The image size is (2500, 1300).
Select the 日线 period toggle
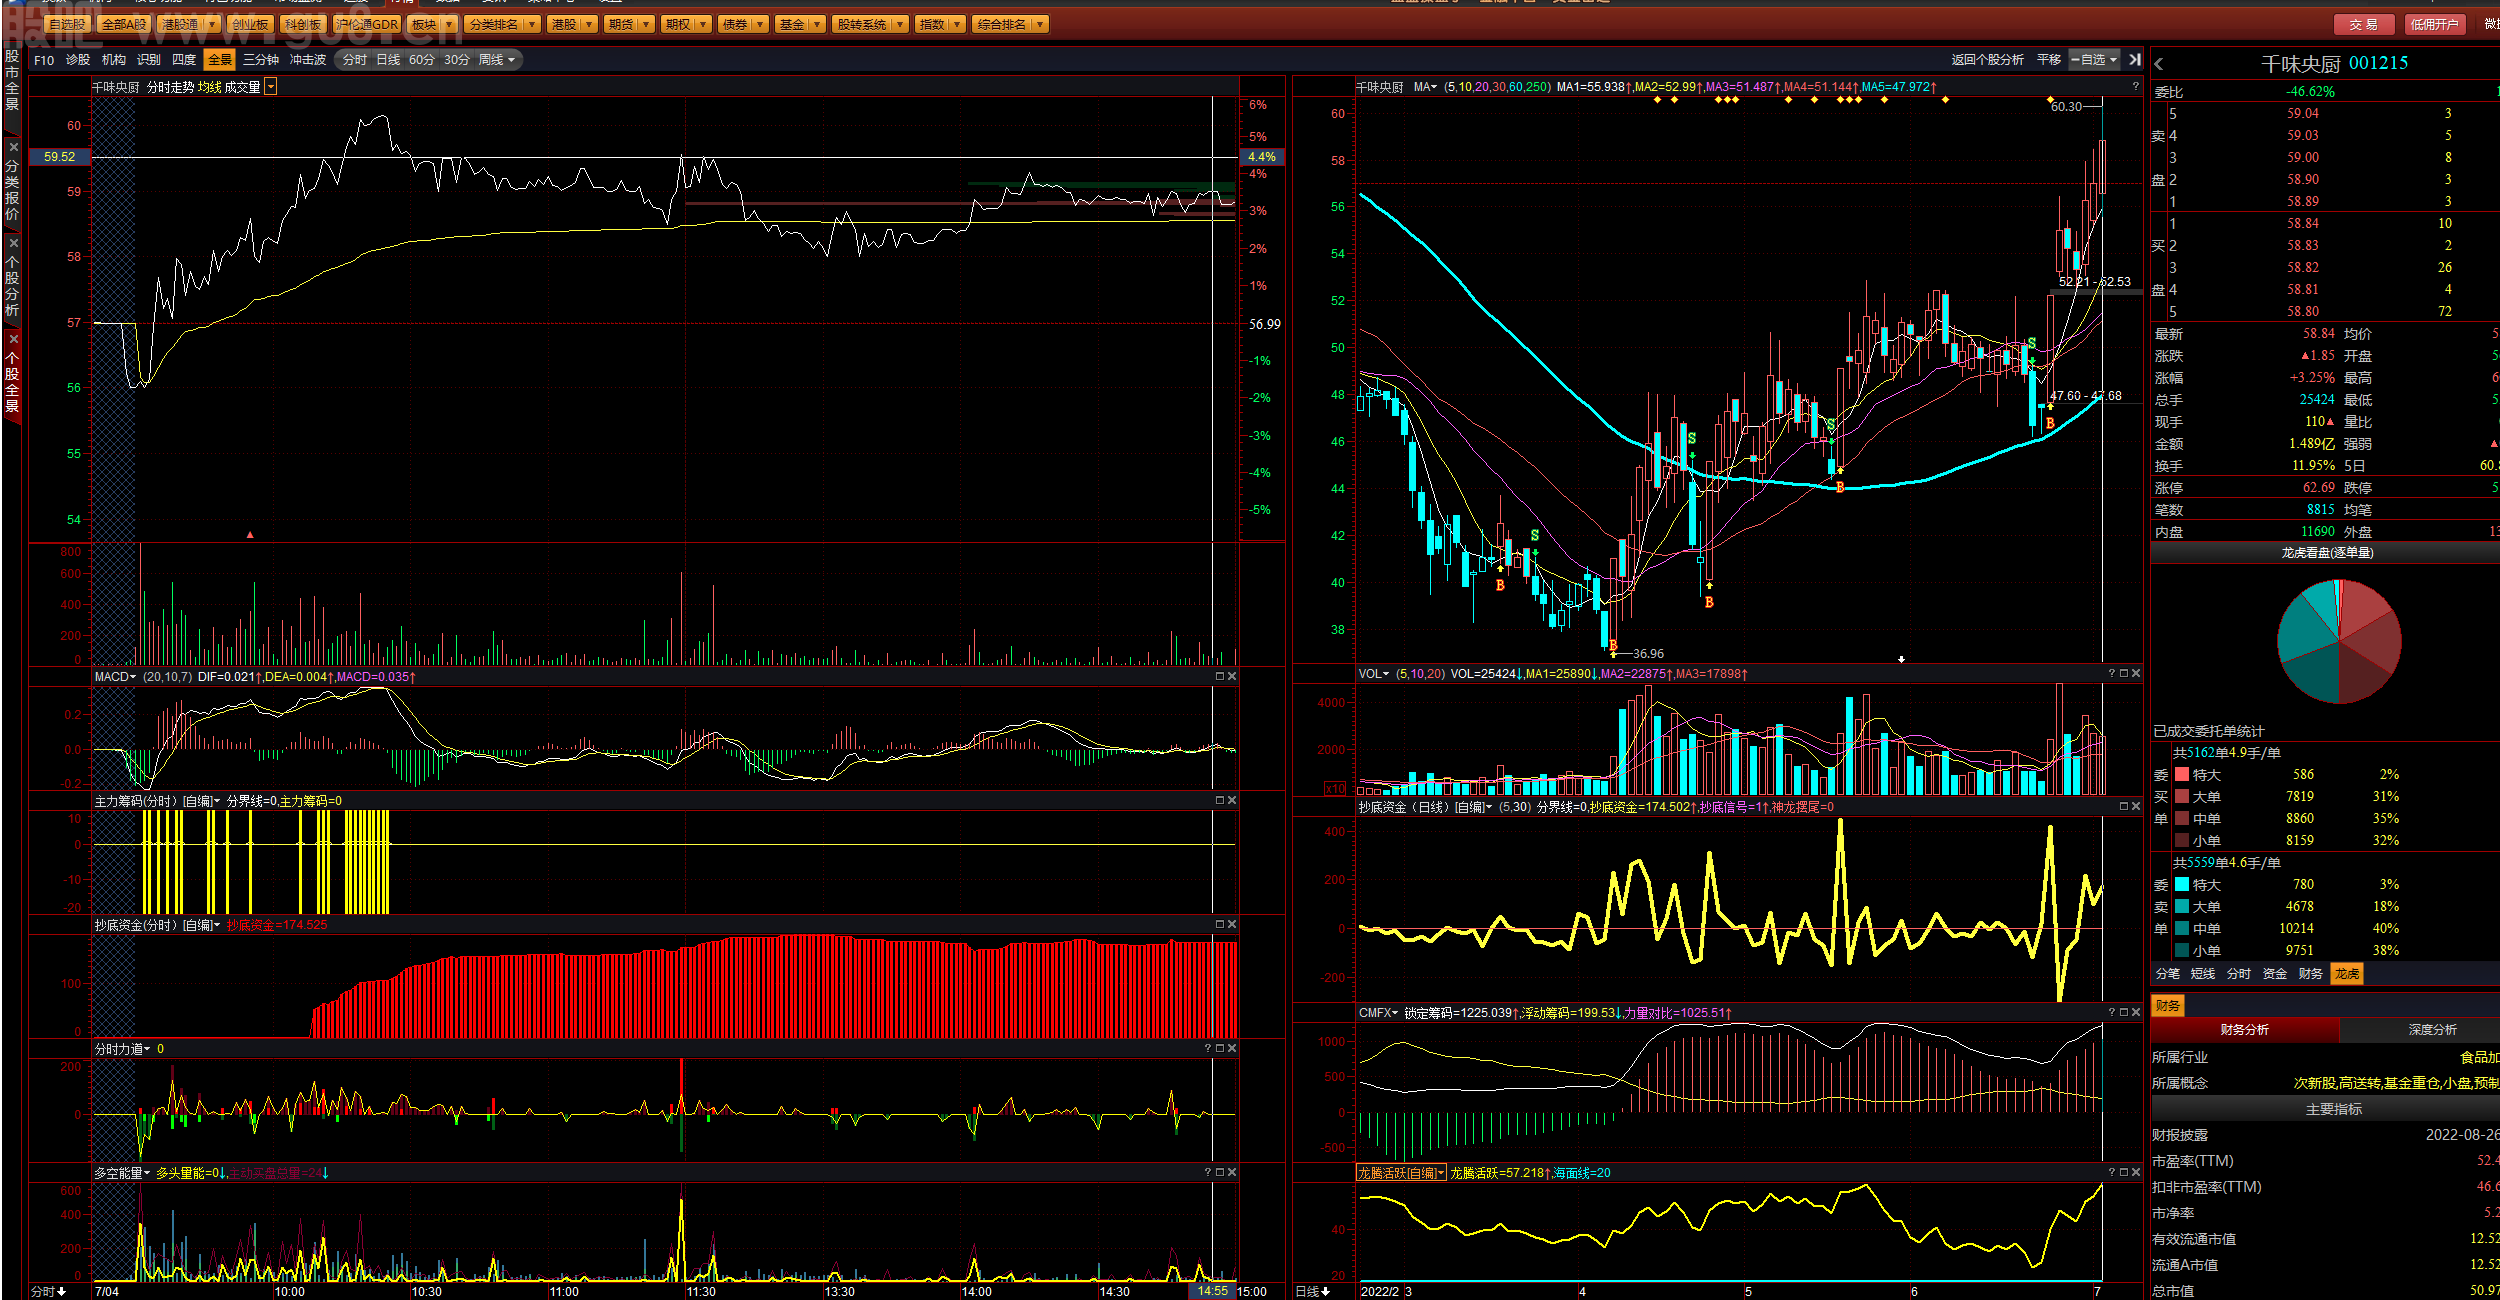pyautogui.click(x=388, y=60)
